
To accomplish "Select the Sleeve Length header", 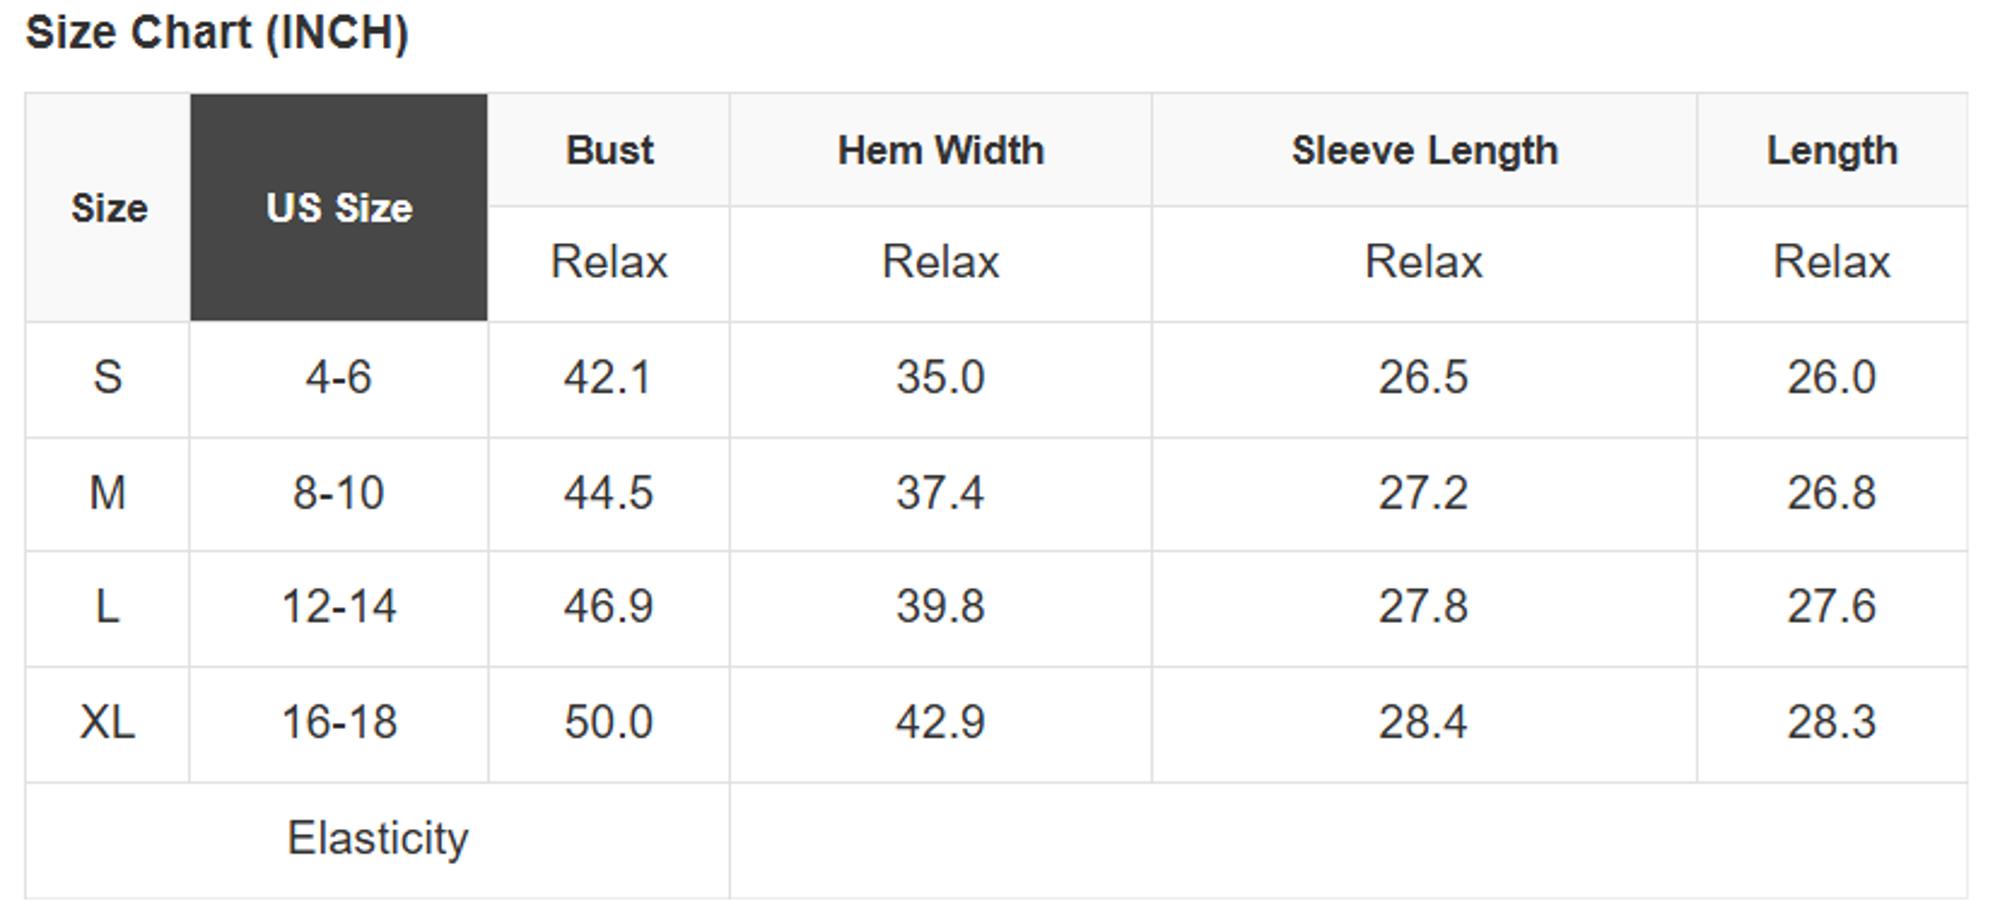I will click(x=1424, y=151).
